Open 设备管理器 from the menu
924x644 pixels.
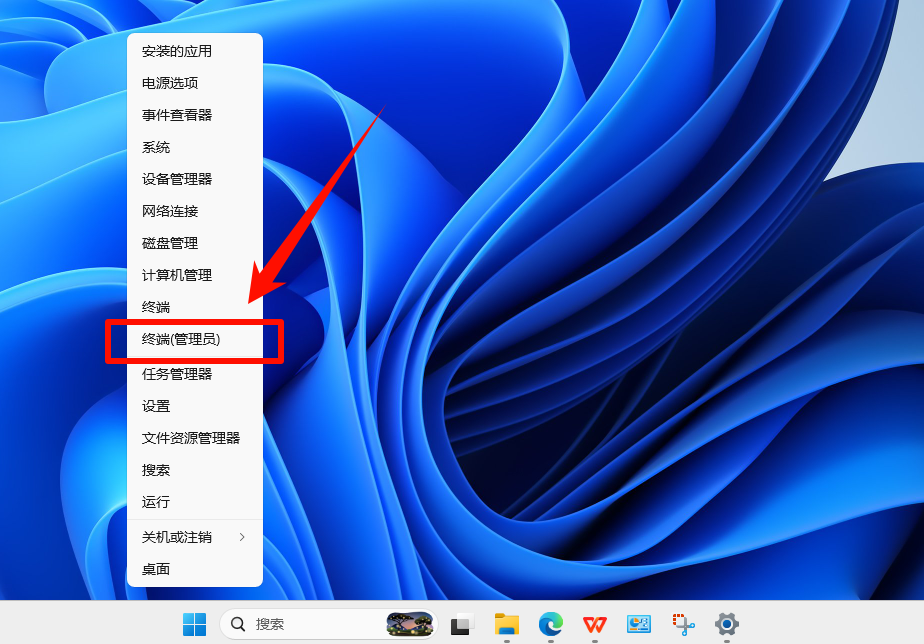pos(195,179)
